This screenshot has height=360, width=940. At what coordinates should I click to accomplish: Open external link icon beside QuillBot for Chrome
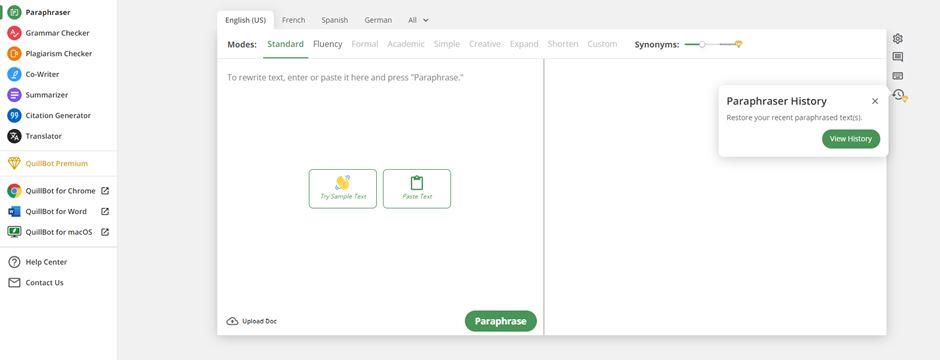pyautogui.click(x=105, y=190)
